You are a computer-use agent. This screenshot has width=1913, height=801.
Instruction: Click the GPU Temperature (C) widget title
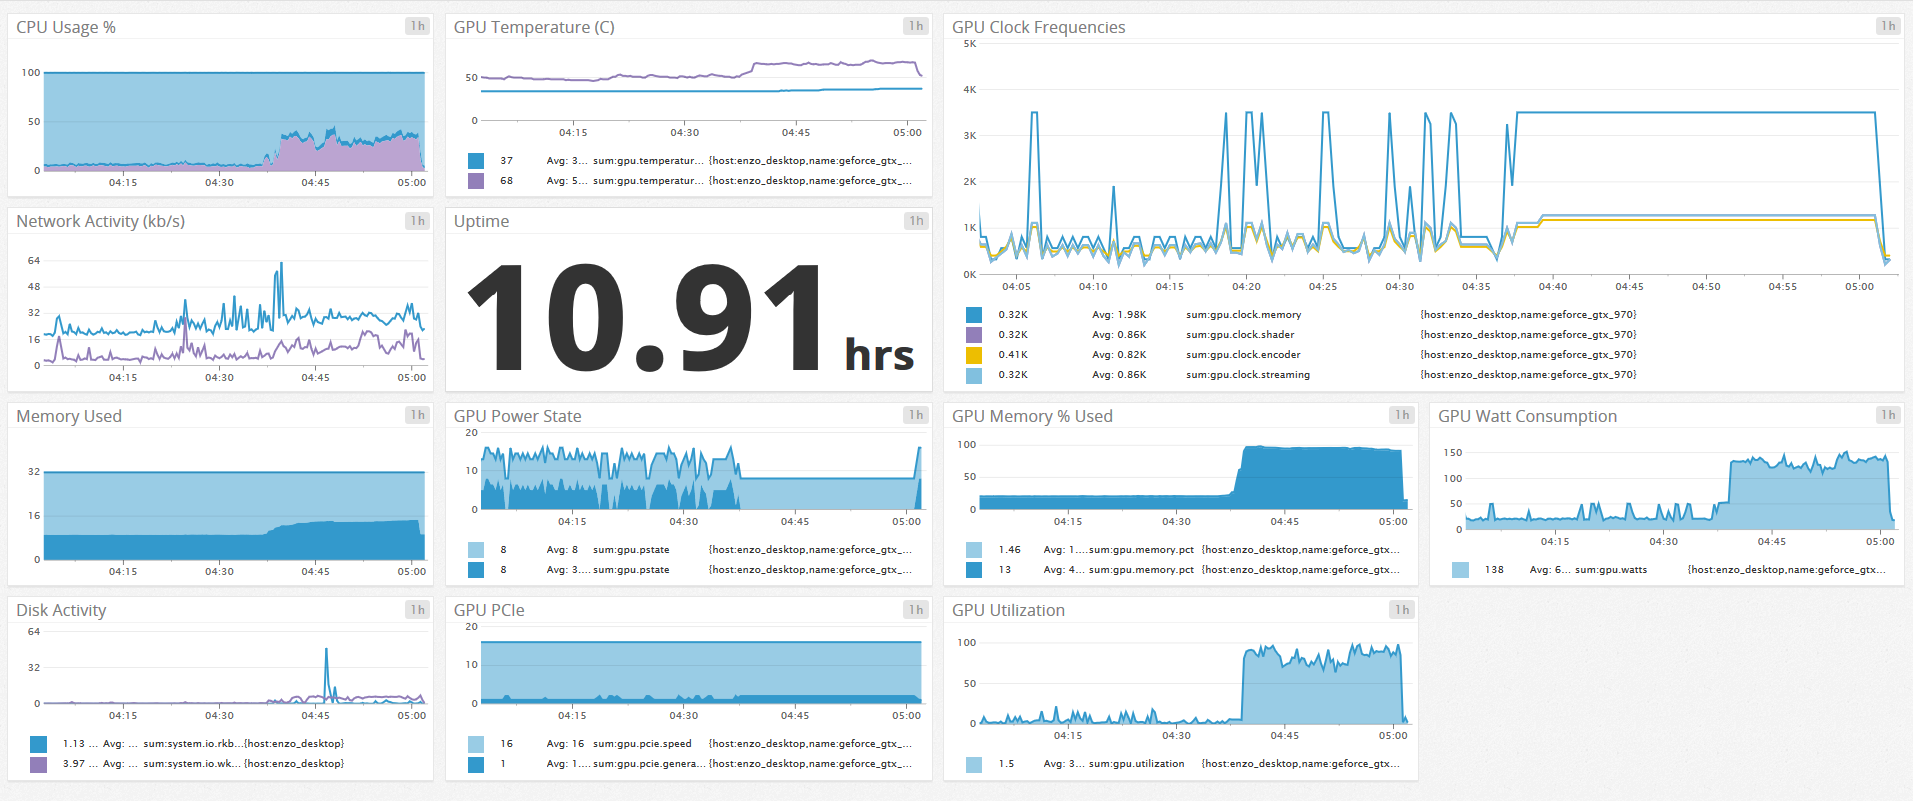[x=534, y=27]
